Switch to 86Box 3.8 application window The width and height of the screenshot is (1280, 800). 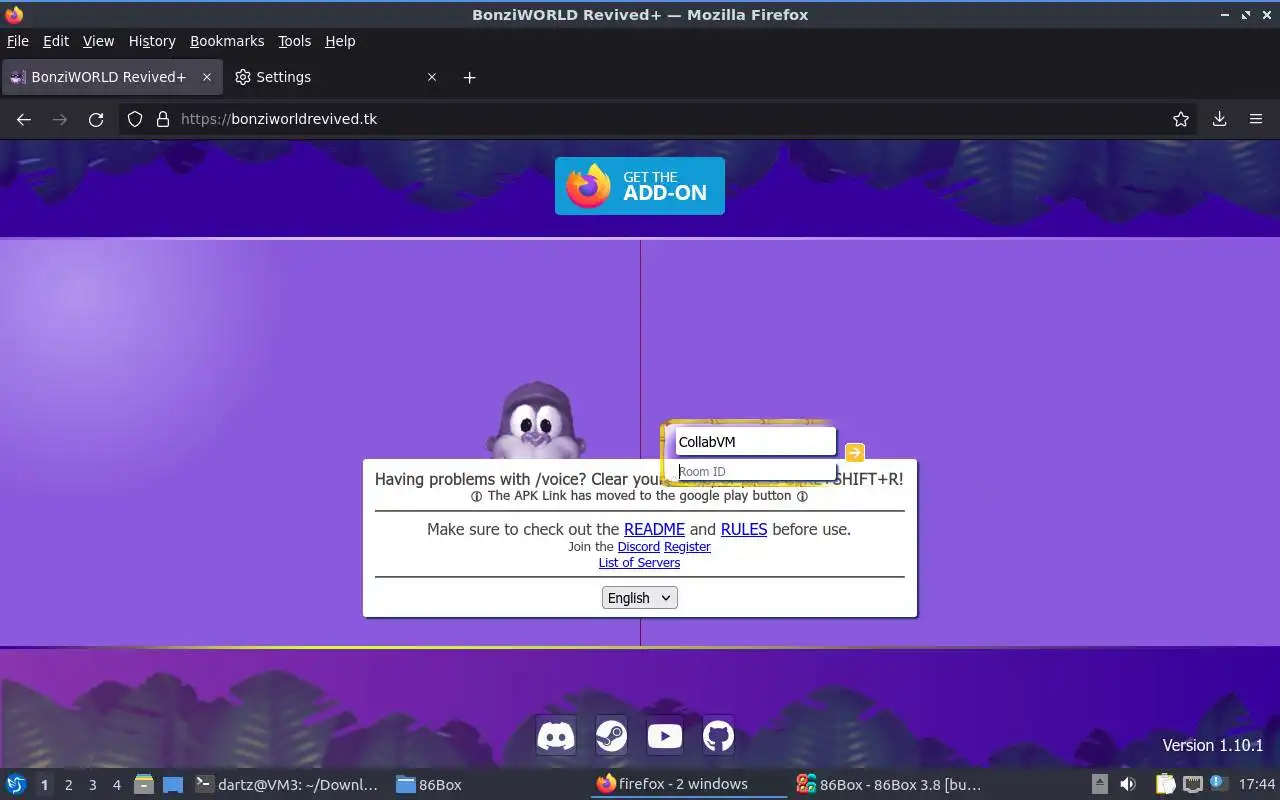point(889,785)
